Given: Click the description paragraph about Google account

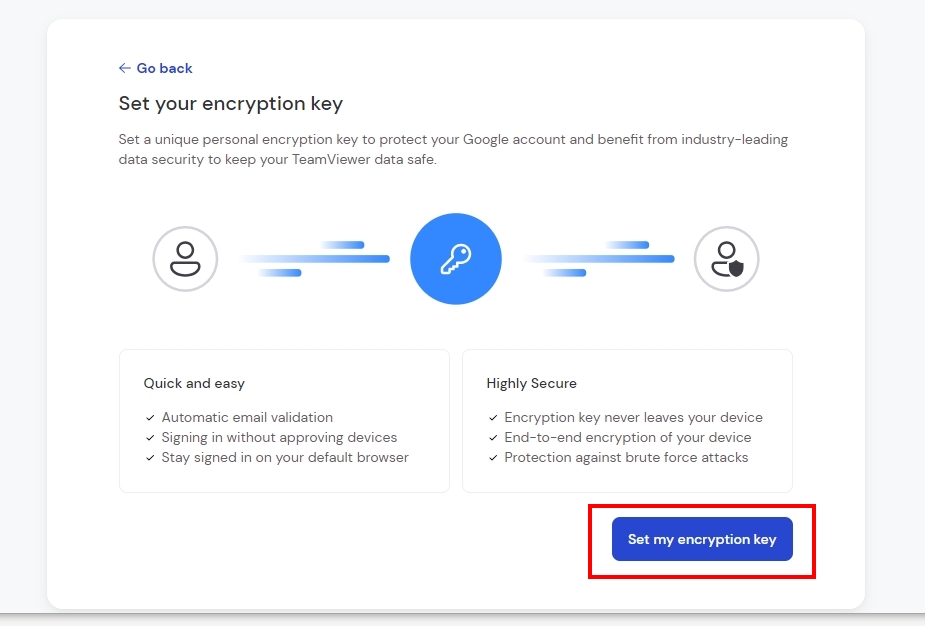Looking at the screenshot, I should 453,149.
